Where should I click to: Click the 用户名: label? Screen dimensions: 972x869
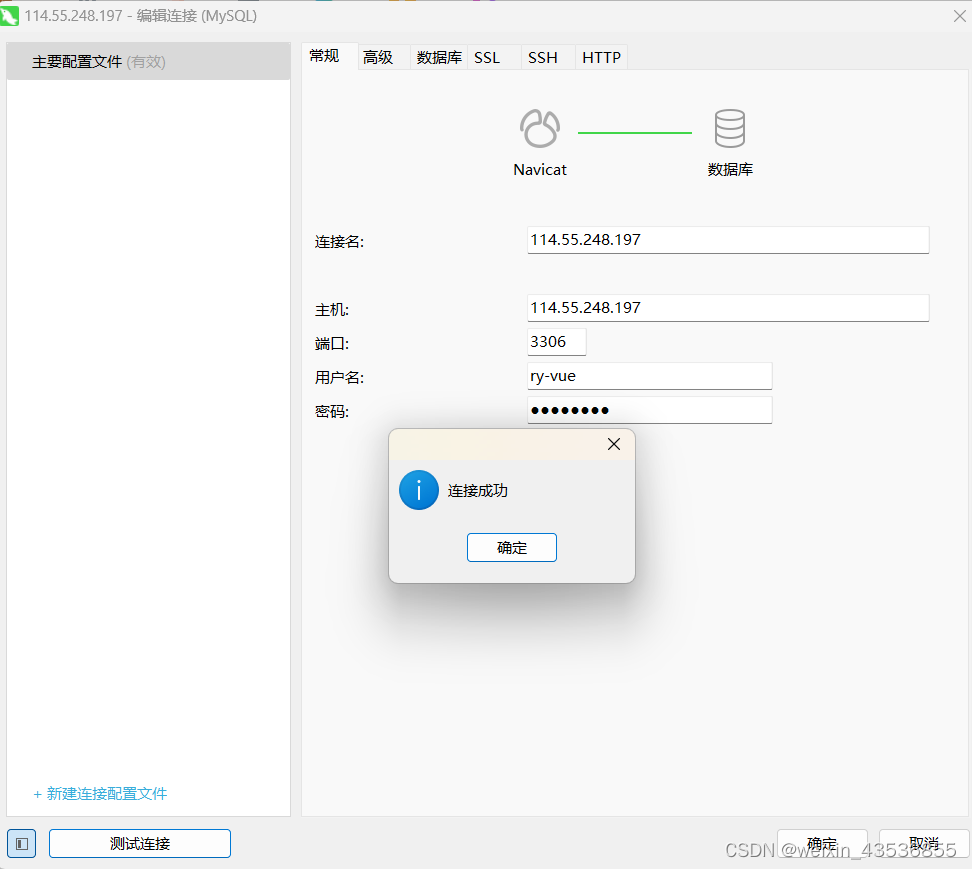point(339,377)
